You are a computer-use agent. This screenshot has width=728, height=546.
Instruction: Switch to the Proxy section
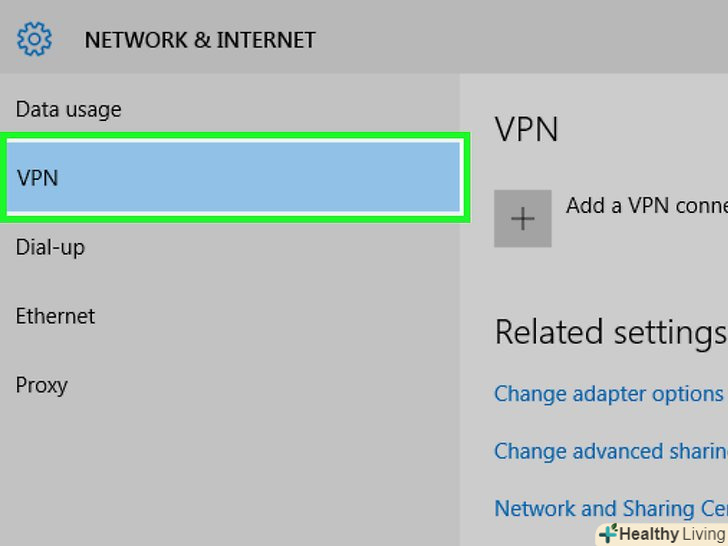coord(42,385)
